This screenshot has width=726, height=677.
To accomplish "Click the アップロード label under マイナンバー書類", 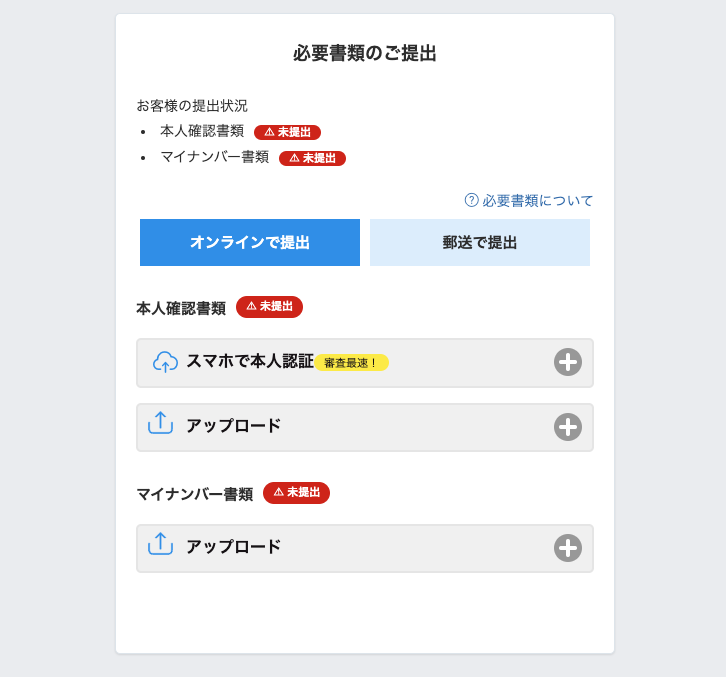I will click(x=233, y=547).
